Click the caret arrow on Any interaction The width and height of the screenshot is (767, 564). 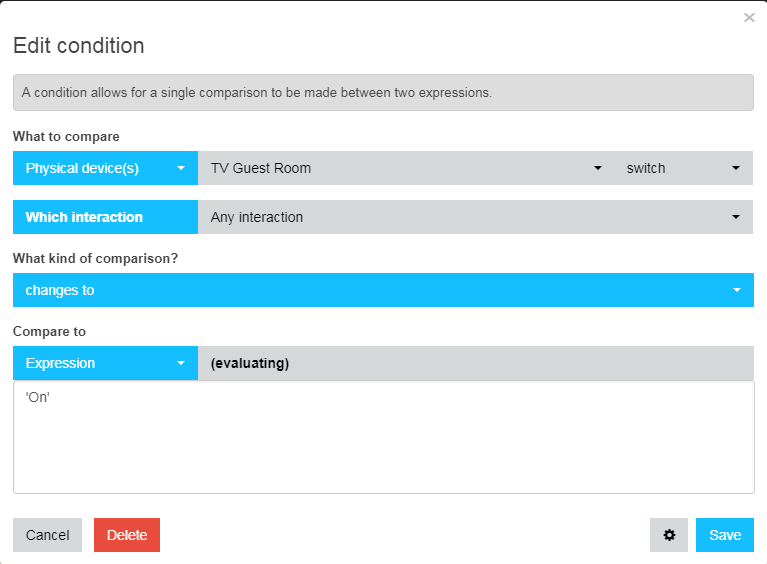(736, 217)
